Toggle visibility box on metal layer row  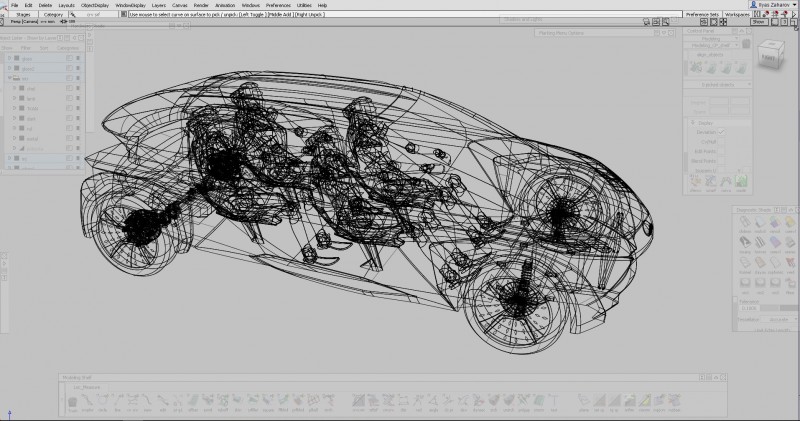click(69, 138)
